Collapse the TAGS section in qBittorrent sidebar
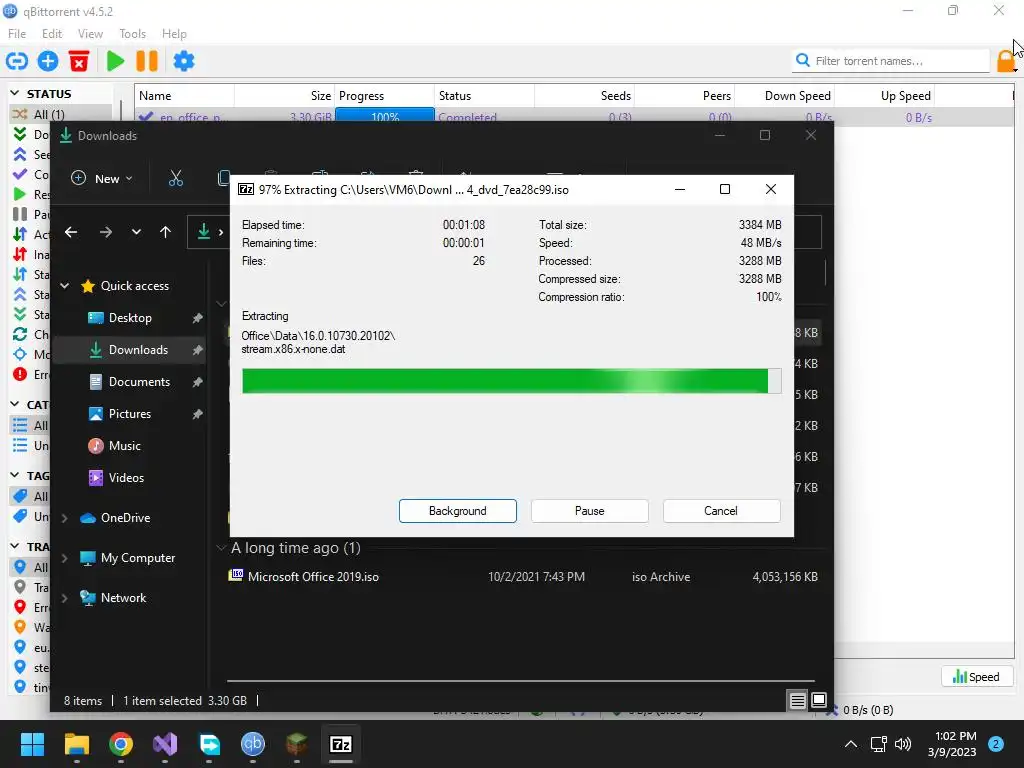 click(x=15, y=475)
